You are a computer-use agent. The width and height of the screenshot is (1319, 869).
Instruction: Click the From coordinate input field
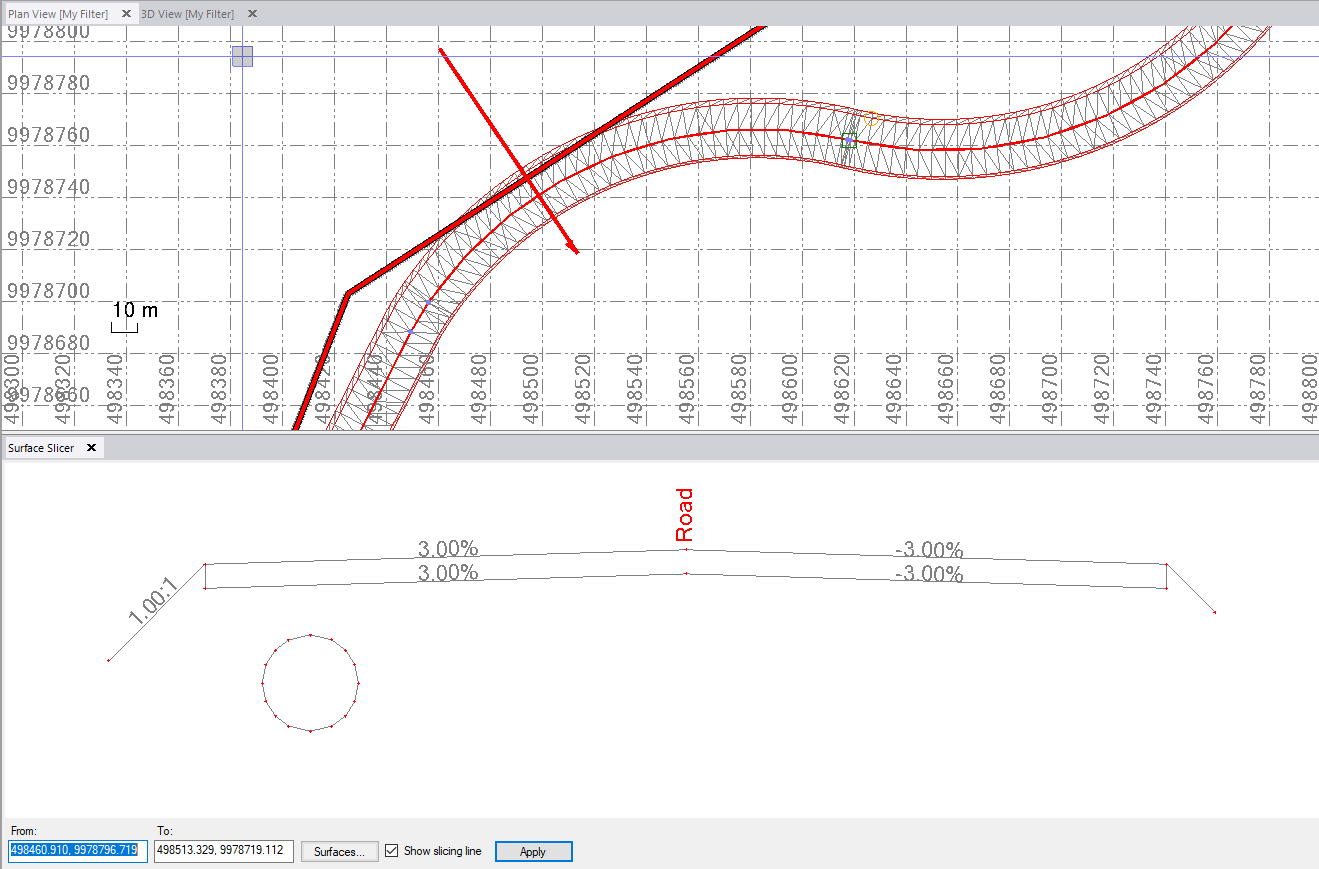[x=78, y=851]
